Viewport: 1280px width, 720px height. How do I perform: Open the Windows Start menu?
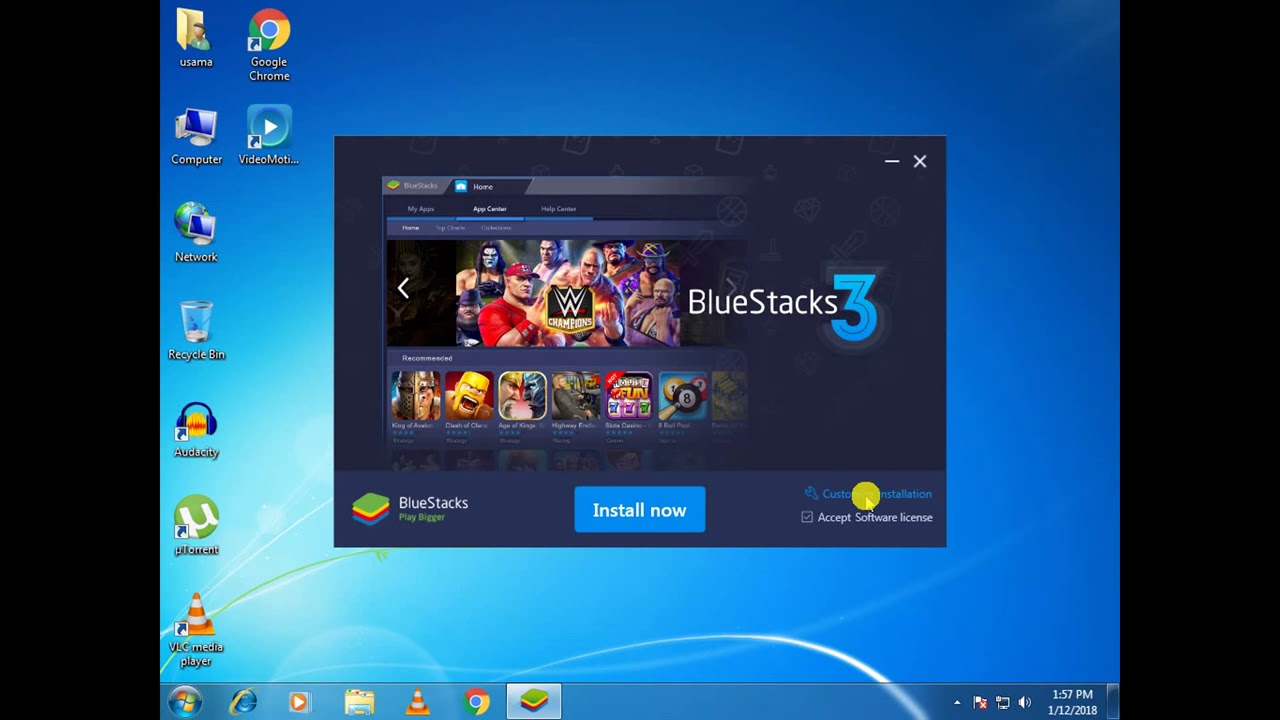point(185,702)
